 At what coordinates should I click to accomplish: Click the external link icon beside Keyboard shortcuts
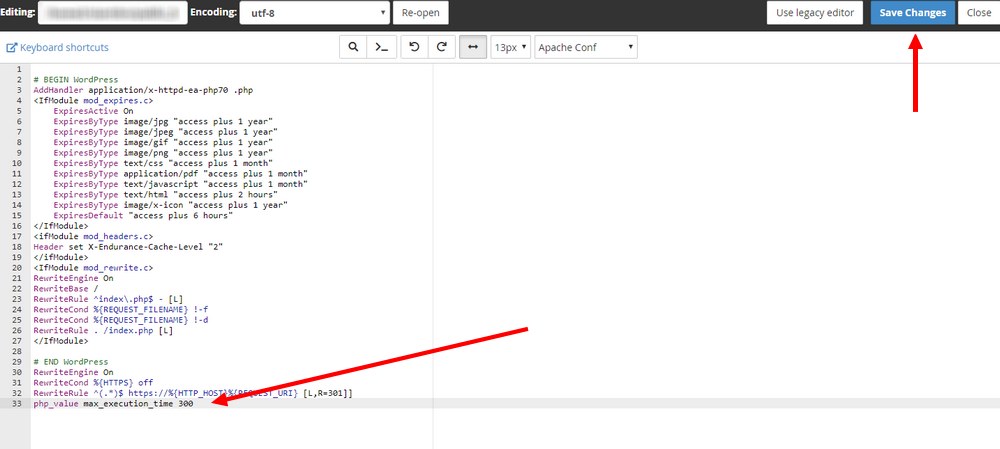pyautogui.click(x=12, y=48)
